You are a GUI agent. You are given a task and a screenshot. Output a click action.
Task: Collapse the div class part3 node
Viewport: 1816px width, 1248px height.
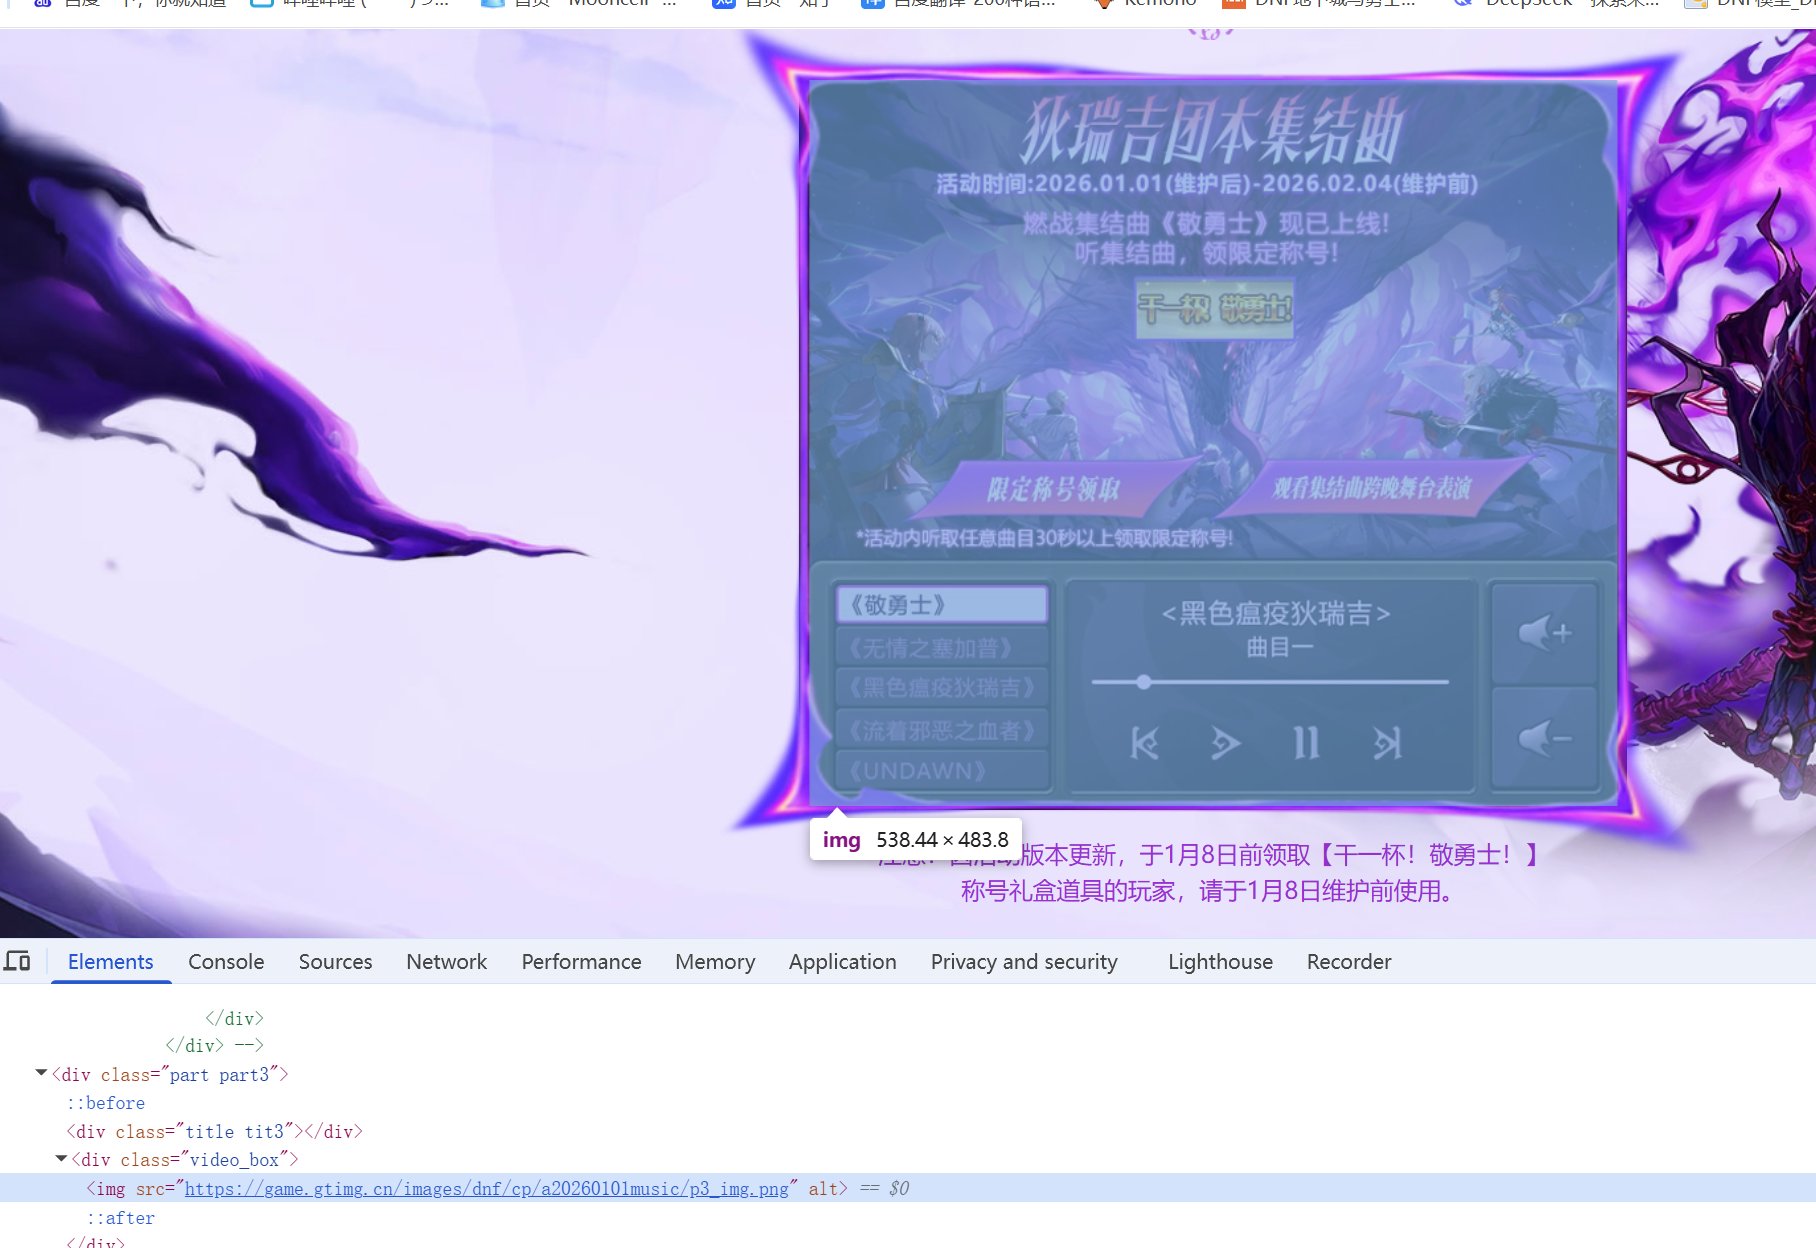[41, 1074]
